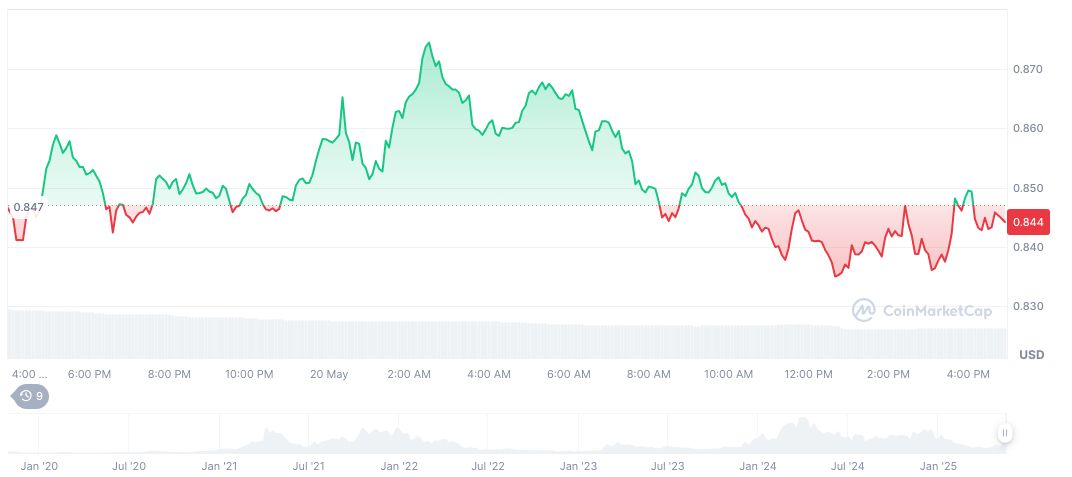The image size is (1072, 477).
Task: Click the 2:00 AM time axis label
Action: 409,374
